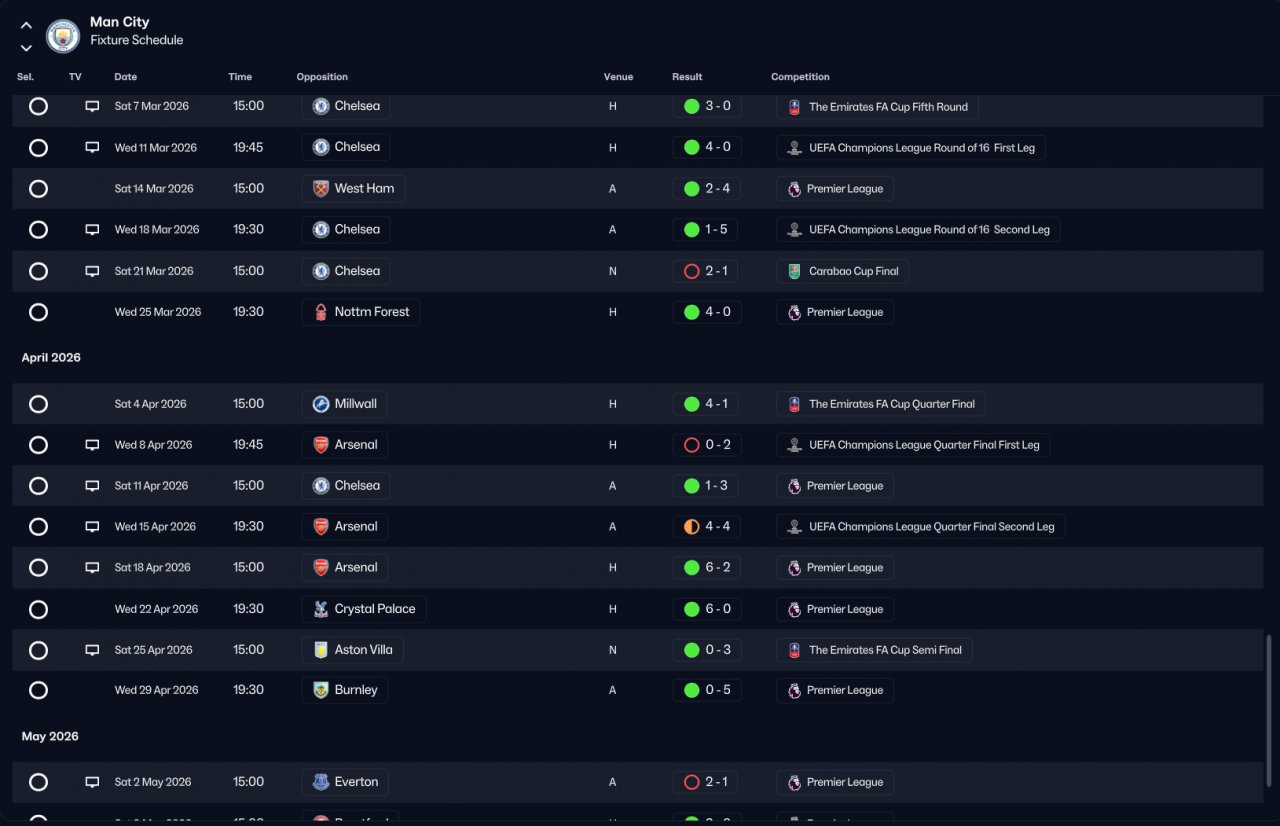Click the West Ham club crest icon

coord(321,189)
